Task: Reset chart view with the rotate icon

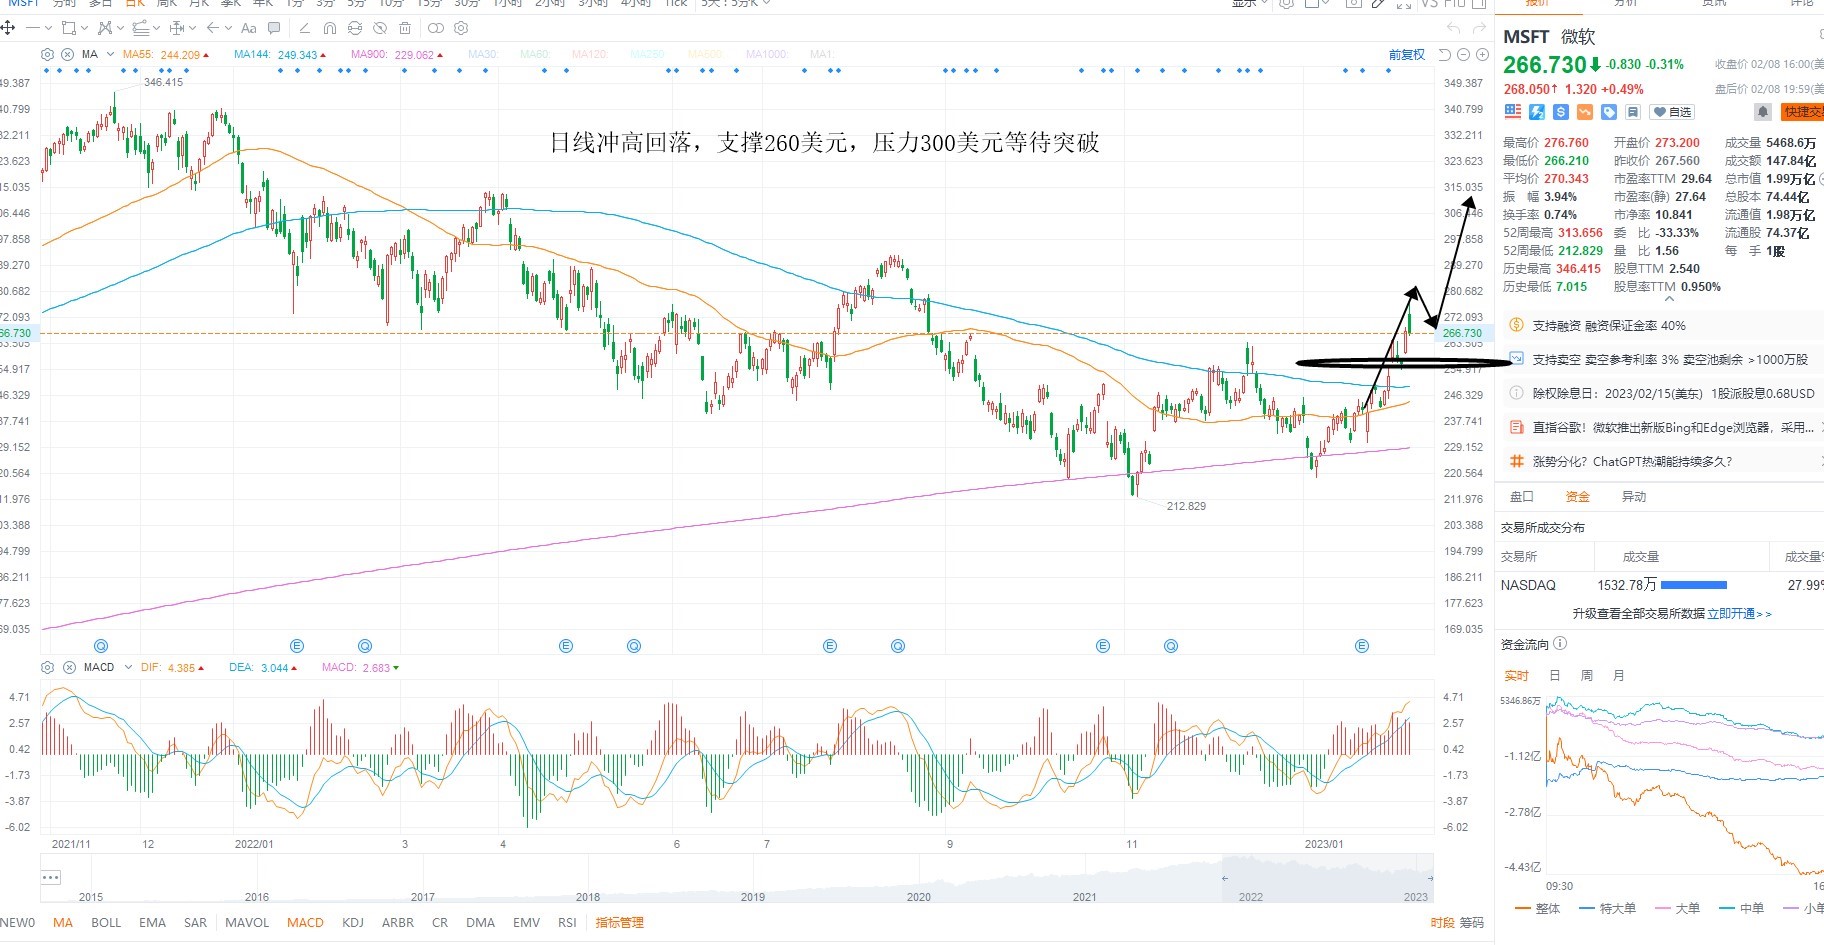Action: pyautogui.click(x=1445, y=55)
